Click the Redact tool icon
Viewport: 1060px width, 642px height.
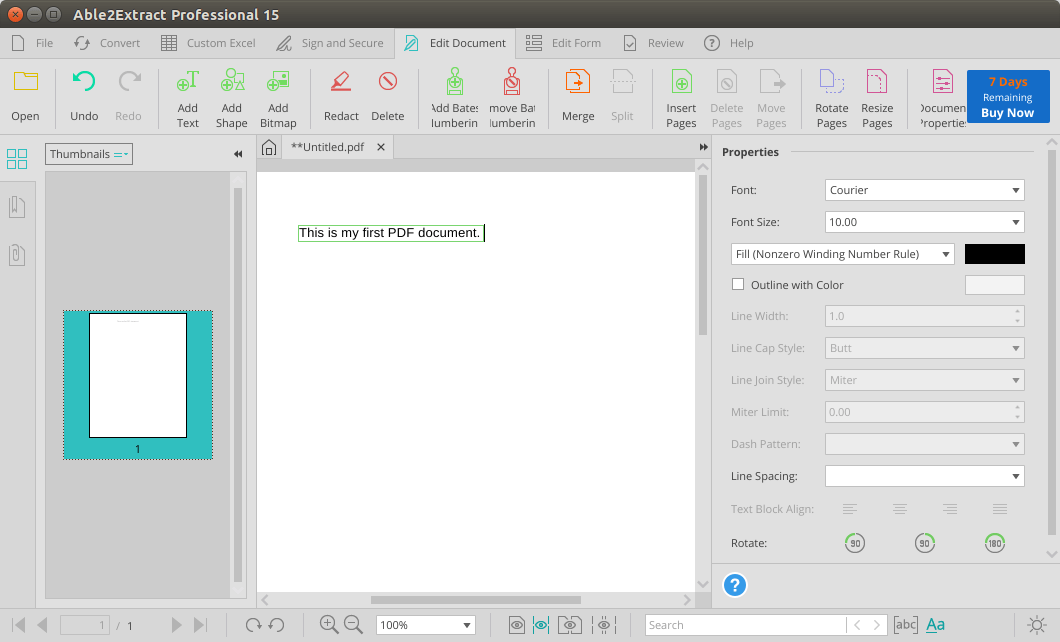[x=341, y=83]
